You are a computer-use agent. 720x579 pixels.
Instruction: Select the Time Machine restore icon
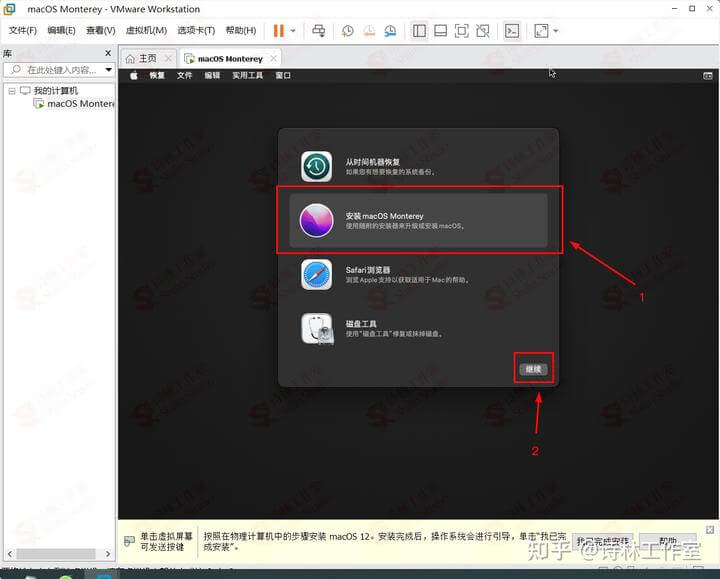316,166
